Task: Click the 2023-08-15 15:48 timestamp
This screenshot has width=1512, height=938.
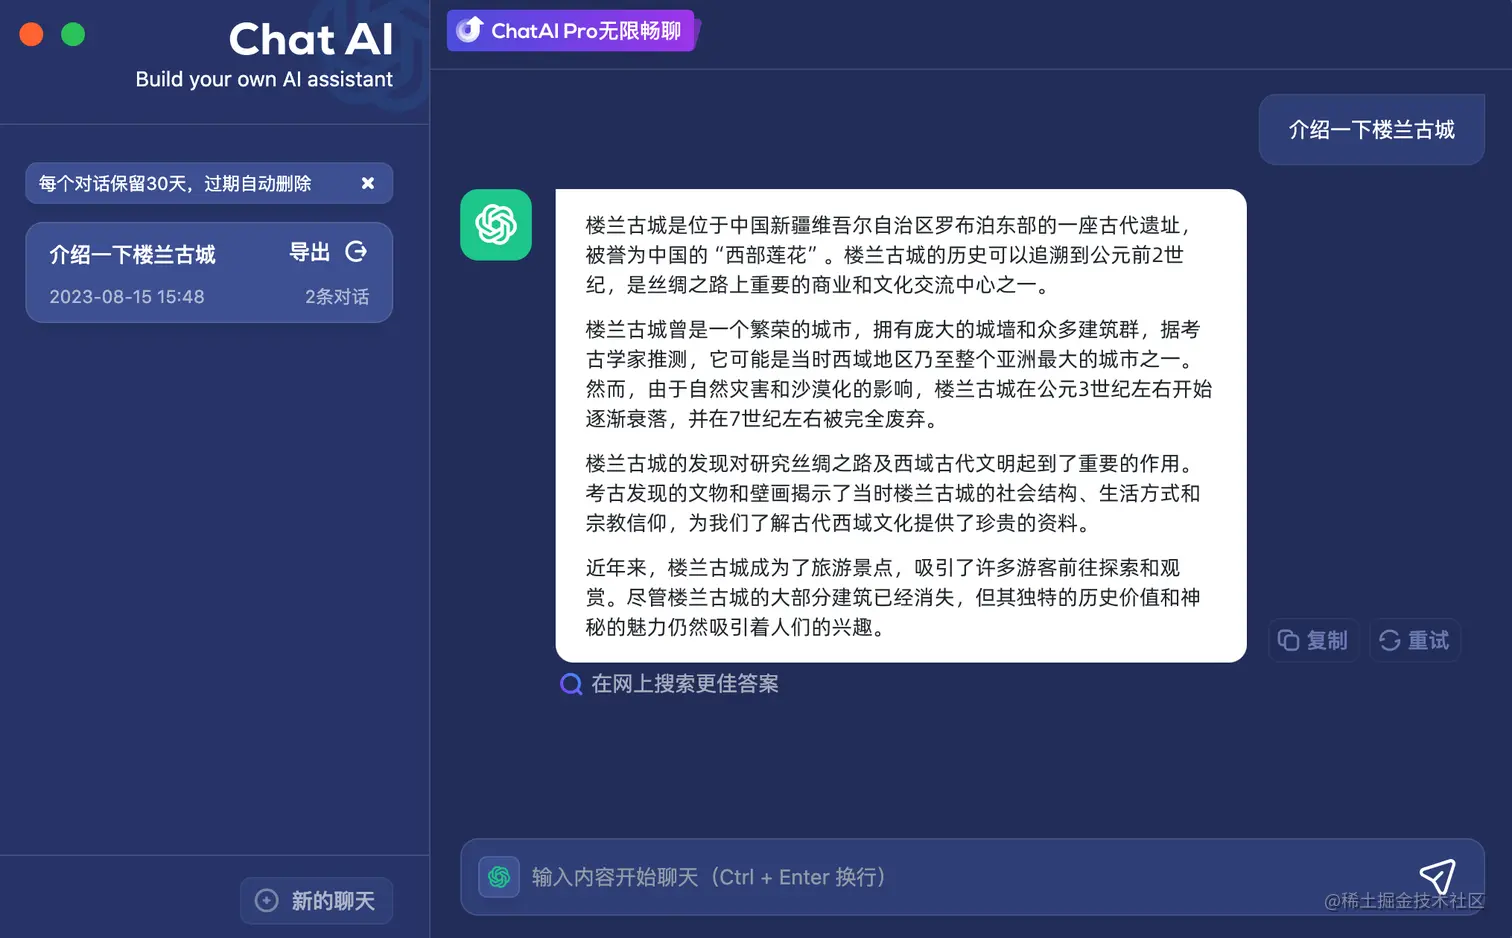Action: [127, 297]
